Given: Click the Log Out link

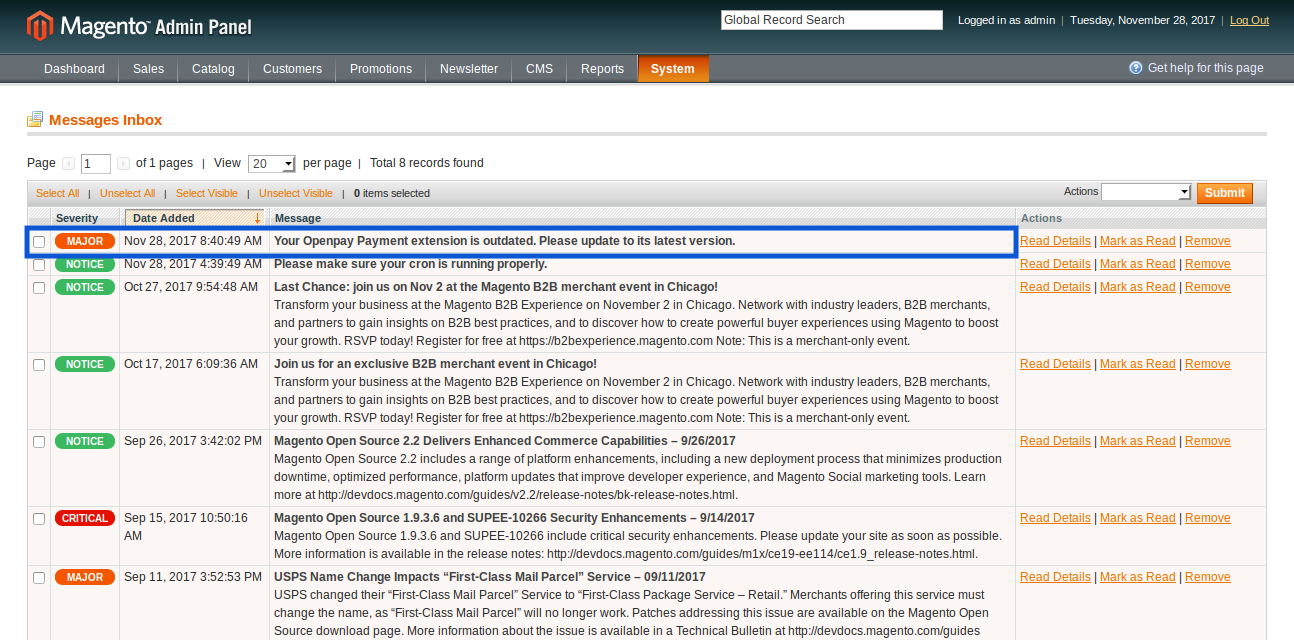Looking at the screenshot, I should pos(1249,20).
